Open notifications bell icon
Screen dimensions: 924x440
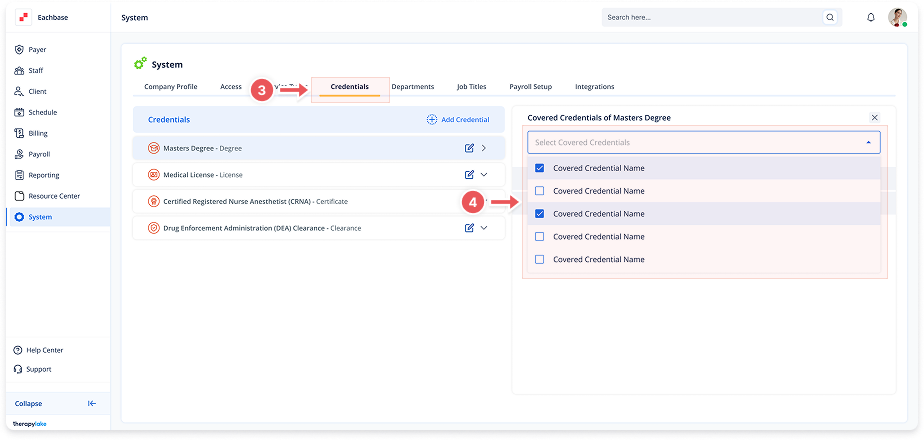[870, 17]
